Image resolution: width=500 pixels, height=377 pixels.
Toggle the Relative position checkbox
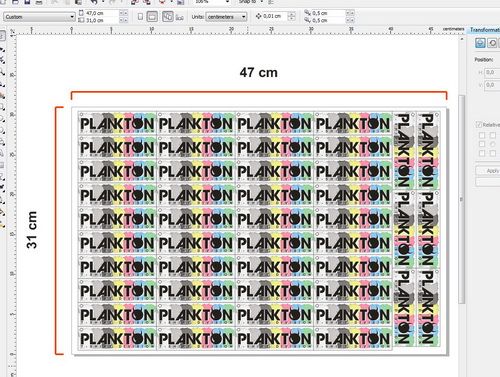click(x=478, y=125)
